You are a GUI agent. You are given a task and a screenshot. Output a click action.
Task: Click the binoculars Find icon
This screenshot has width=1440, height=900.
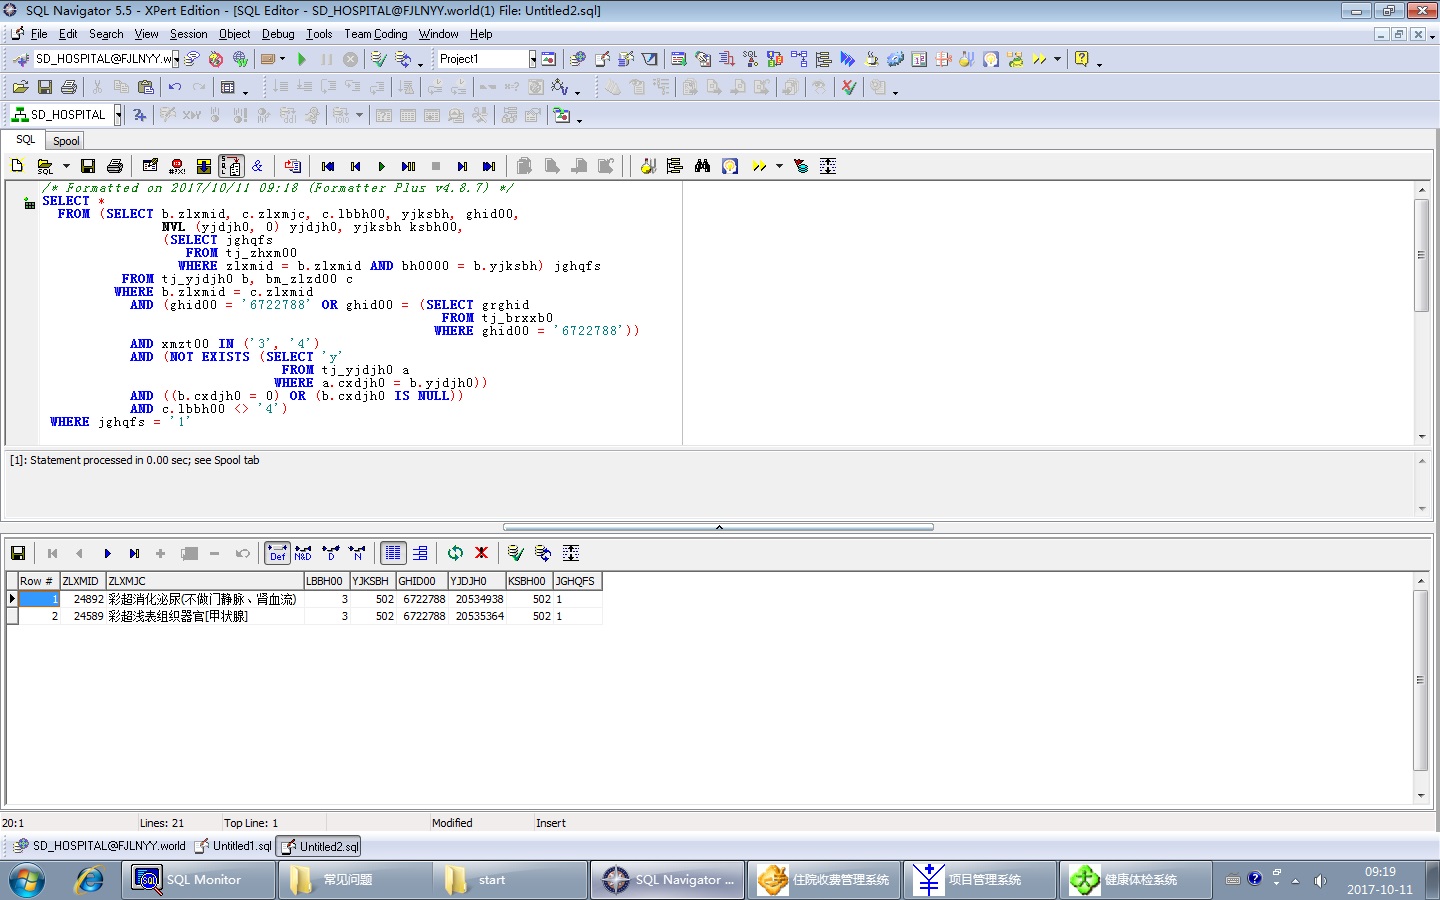[x=702, y=166]
